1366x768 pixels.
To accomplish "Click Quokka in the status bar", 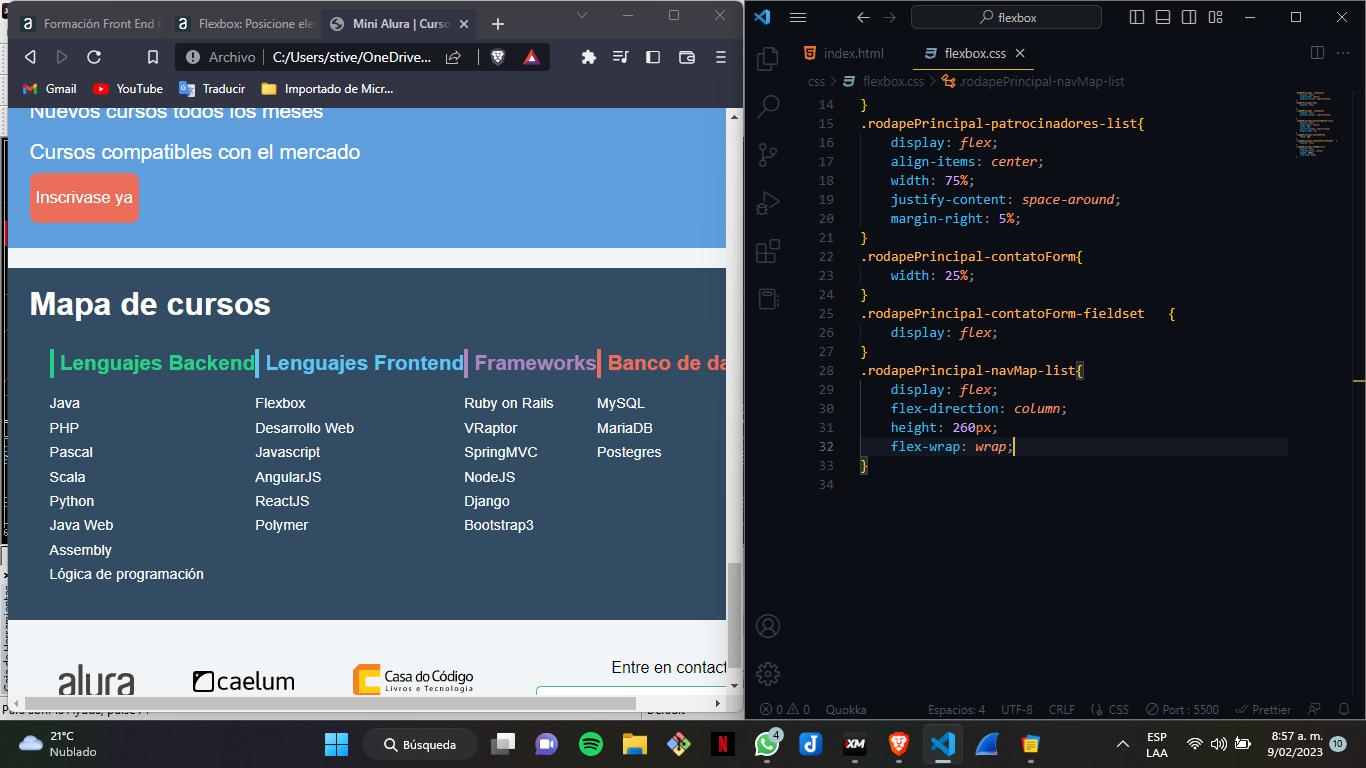I will click(846, 709).
